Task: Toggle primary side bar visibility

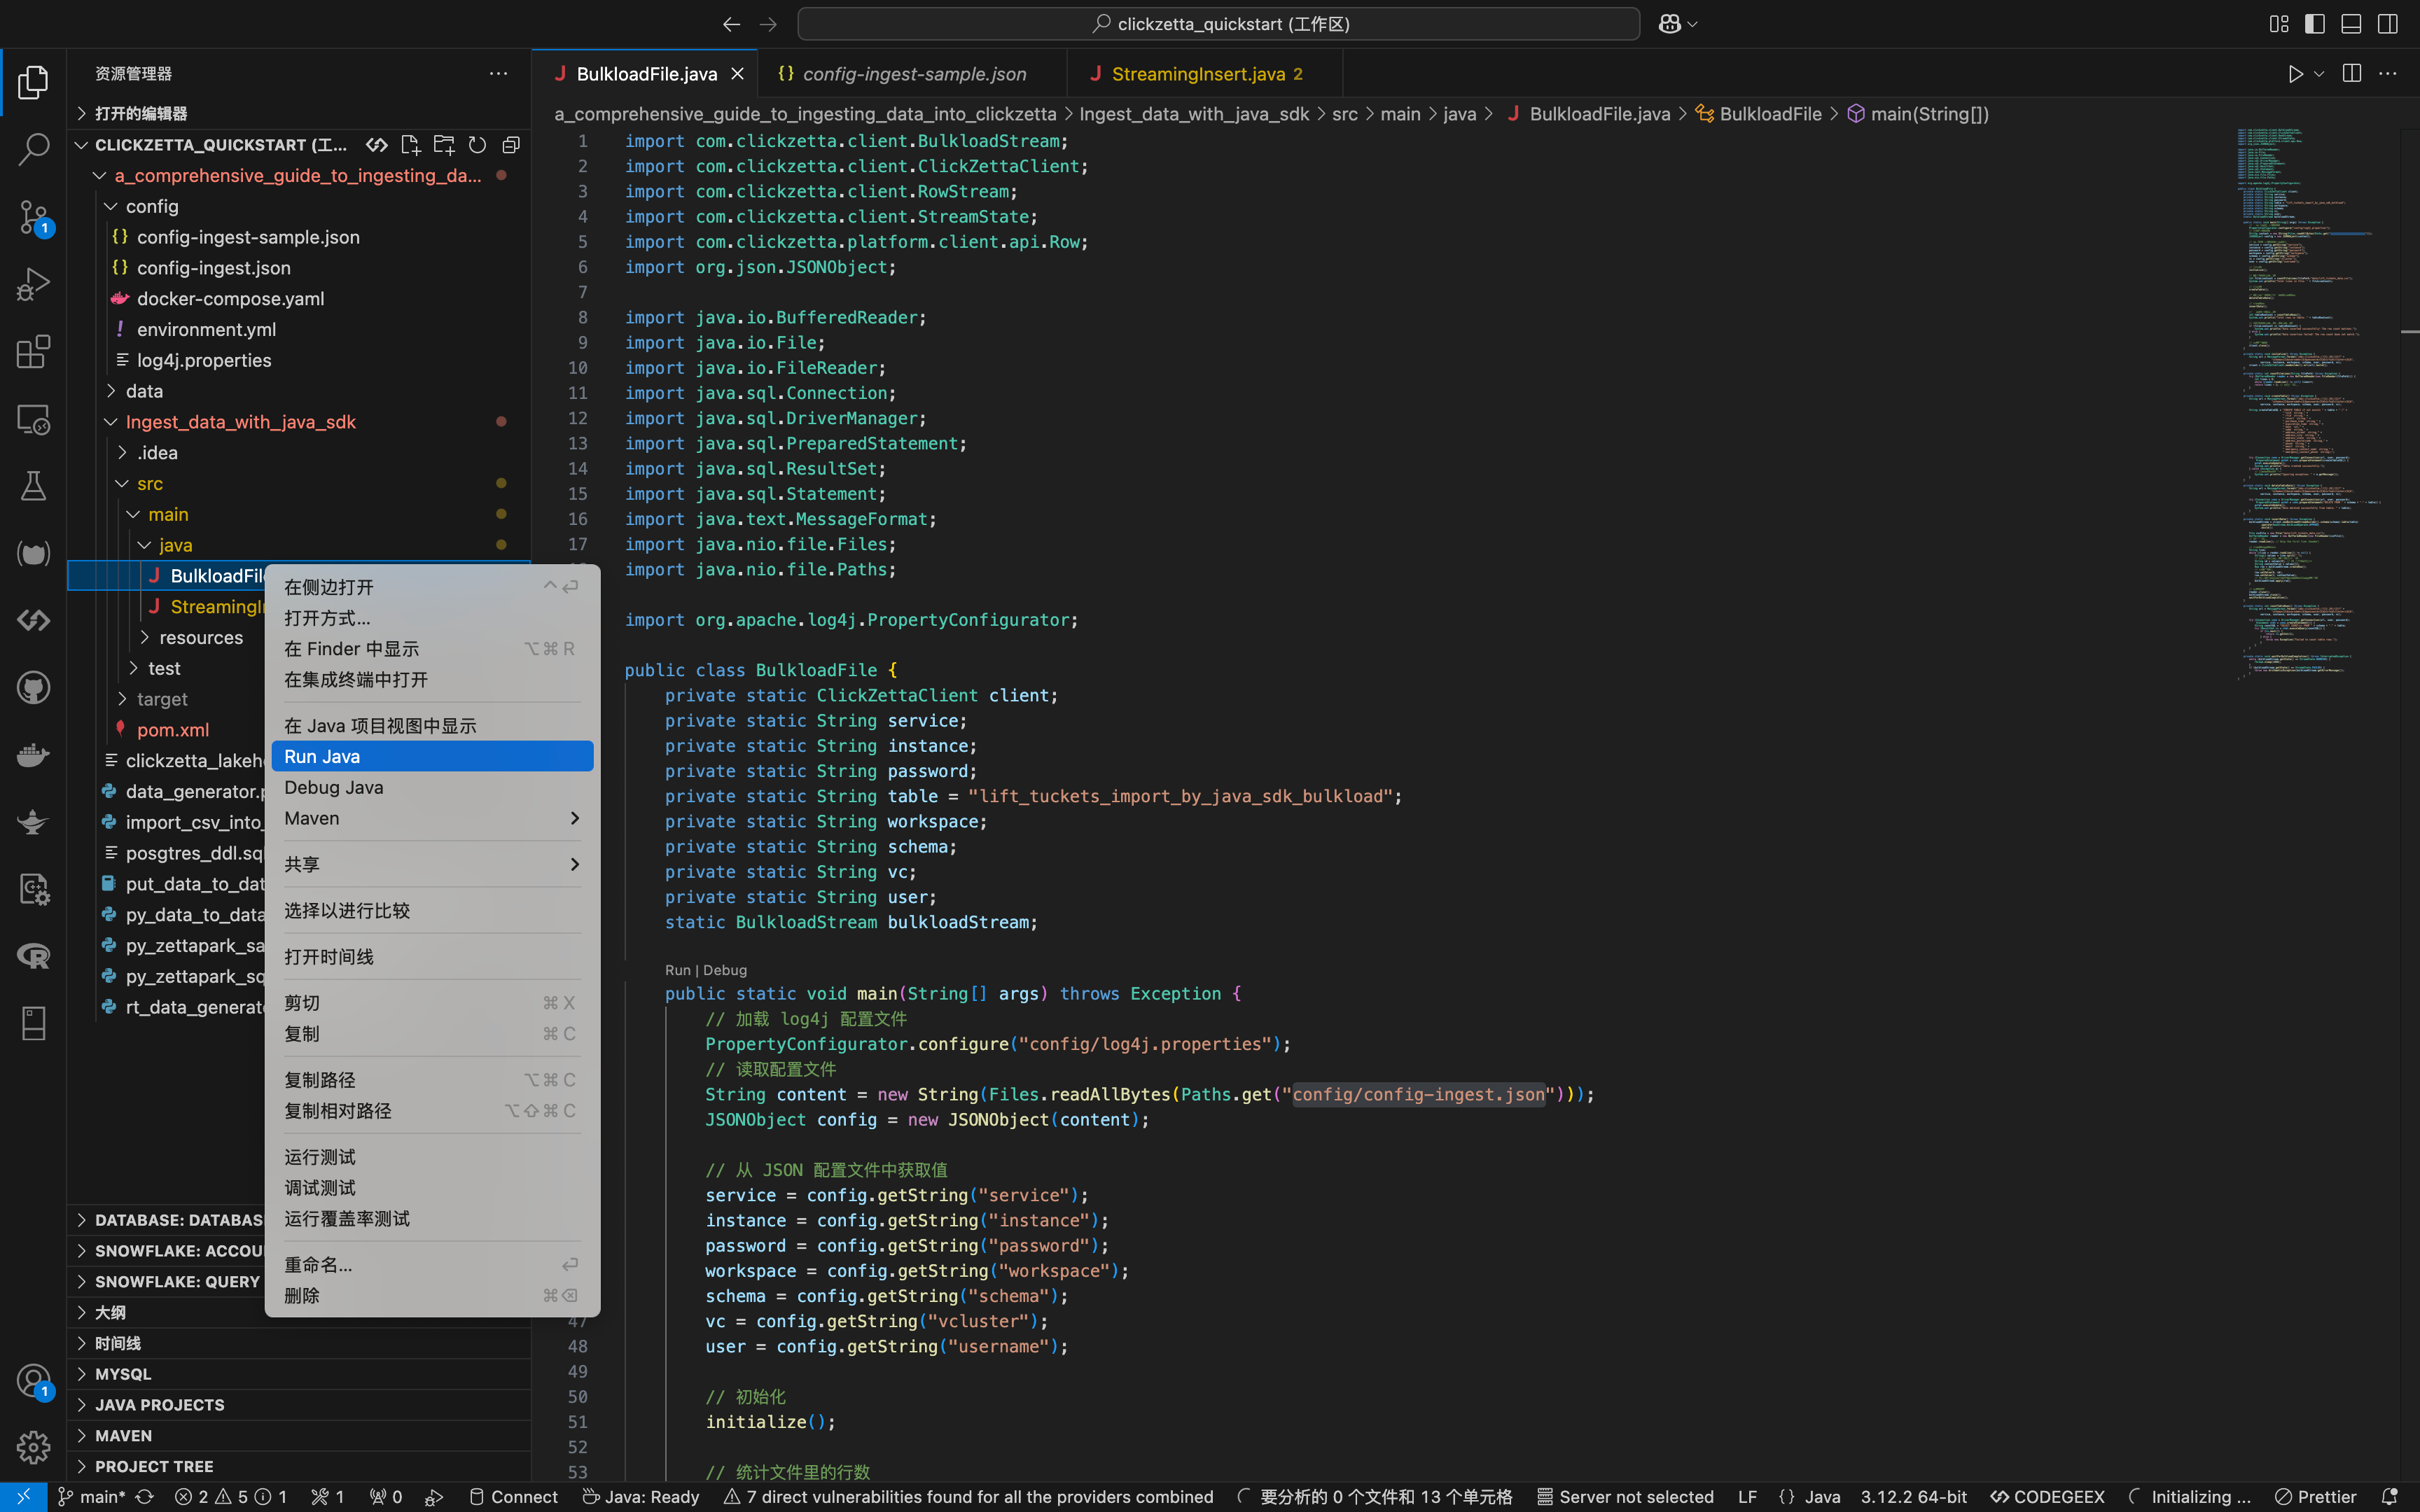Action: (2315, 24)
